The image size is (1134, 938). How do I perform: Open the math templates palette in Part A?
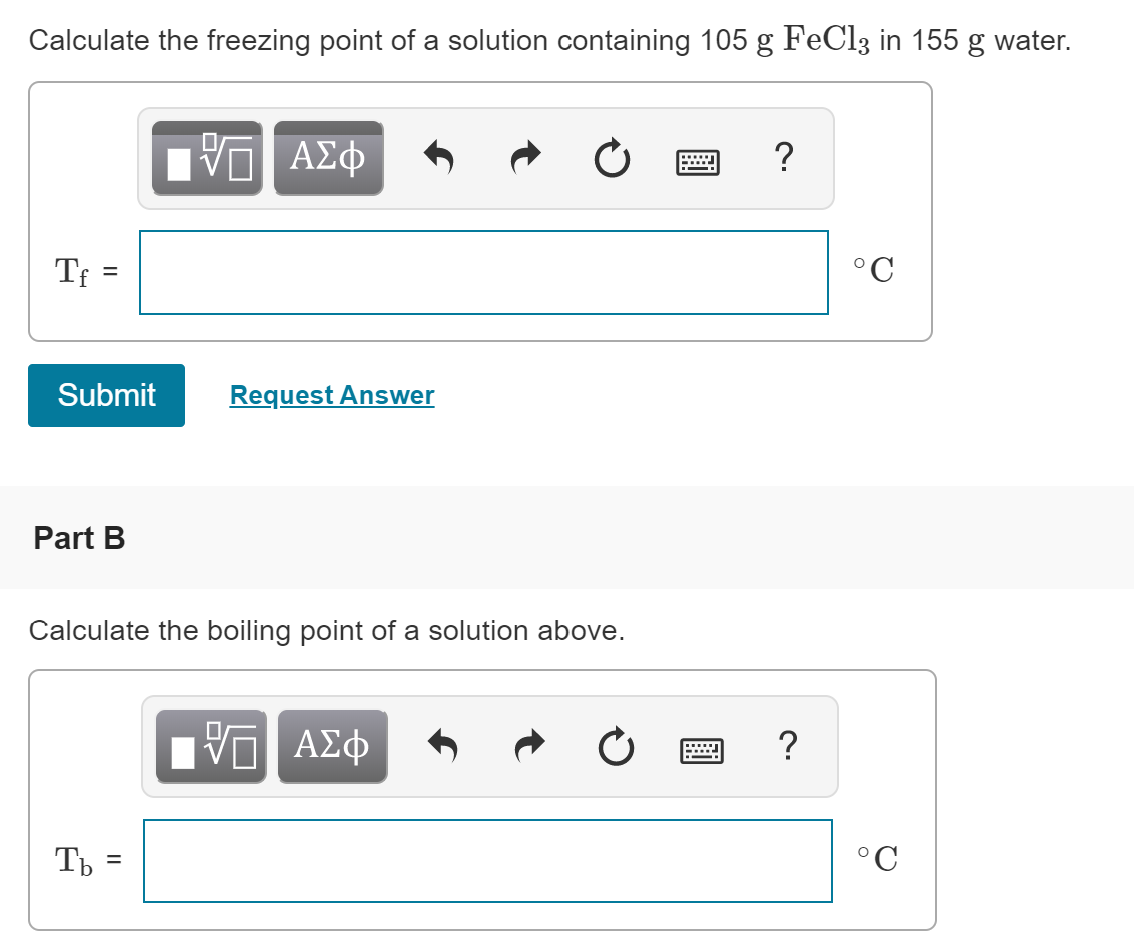pyautogui.click(x=206, y=157)
